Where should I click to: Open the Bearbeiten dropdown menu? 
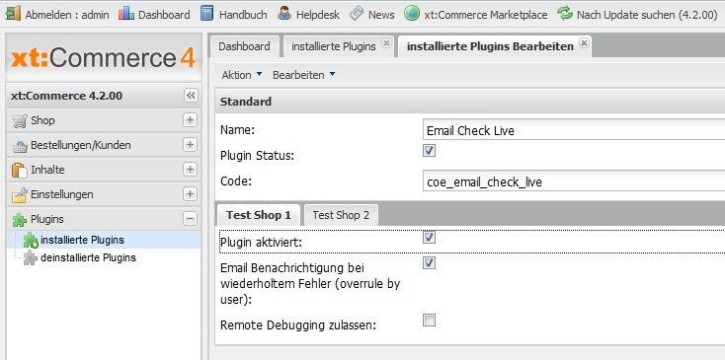(304, 75)
